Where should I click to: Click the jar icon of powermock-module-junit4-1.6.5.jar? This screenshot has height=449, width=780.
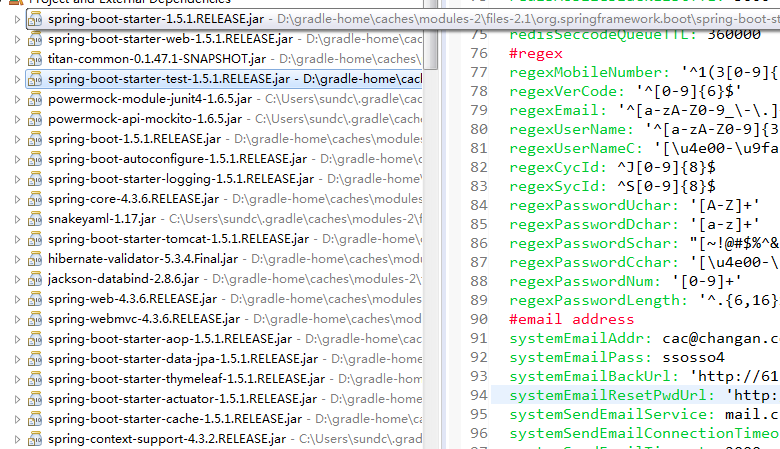(35, 99)
